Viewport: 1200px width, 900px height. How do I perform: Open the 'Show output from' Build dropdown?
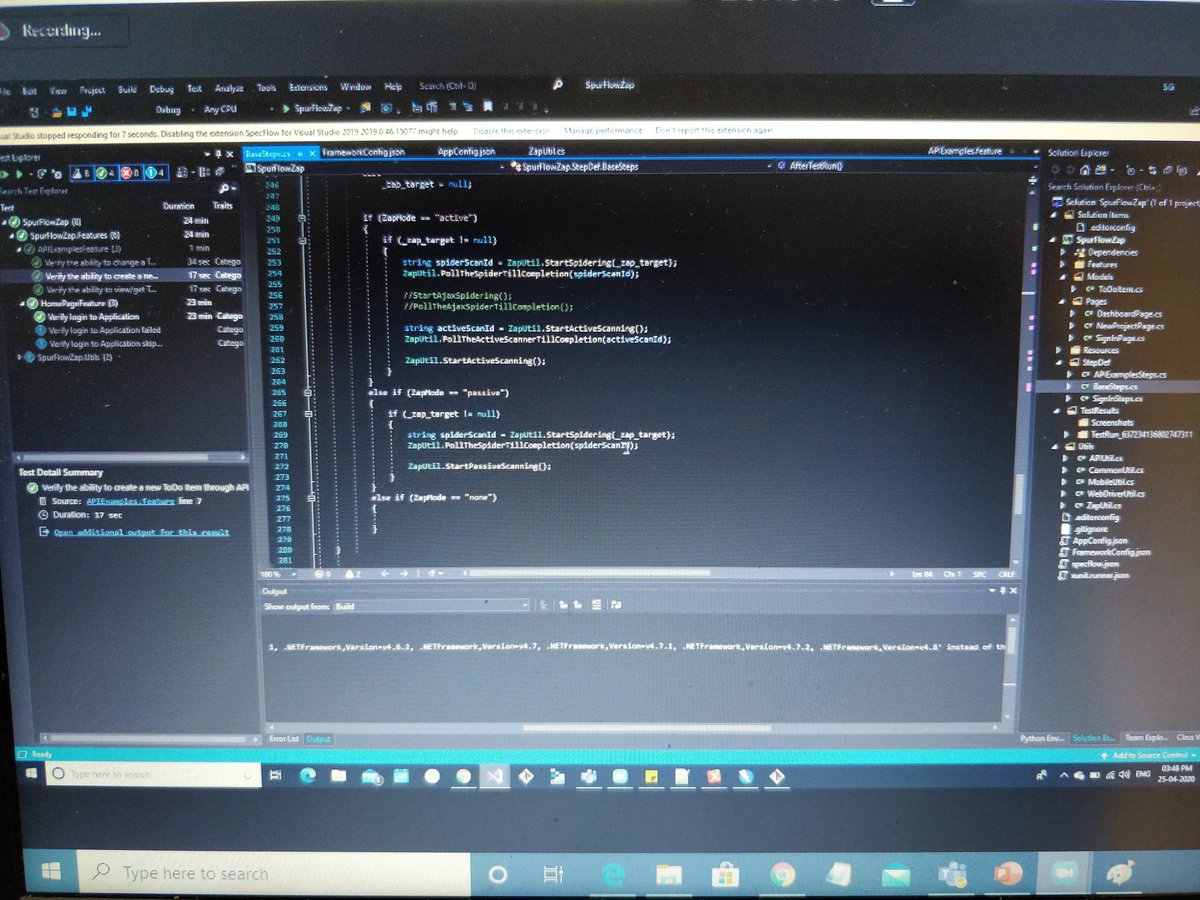point(430,606)
